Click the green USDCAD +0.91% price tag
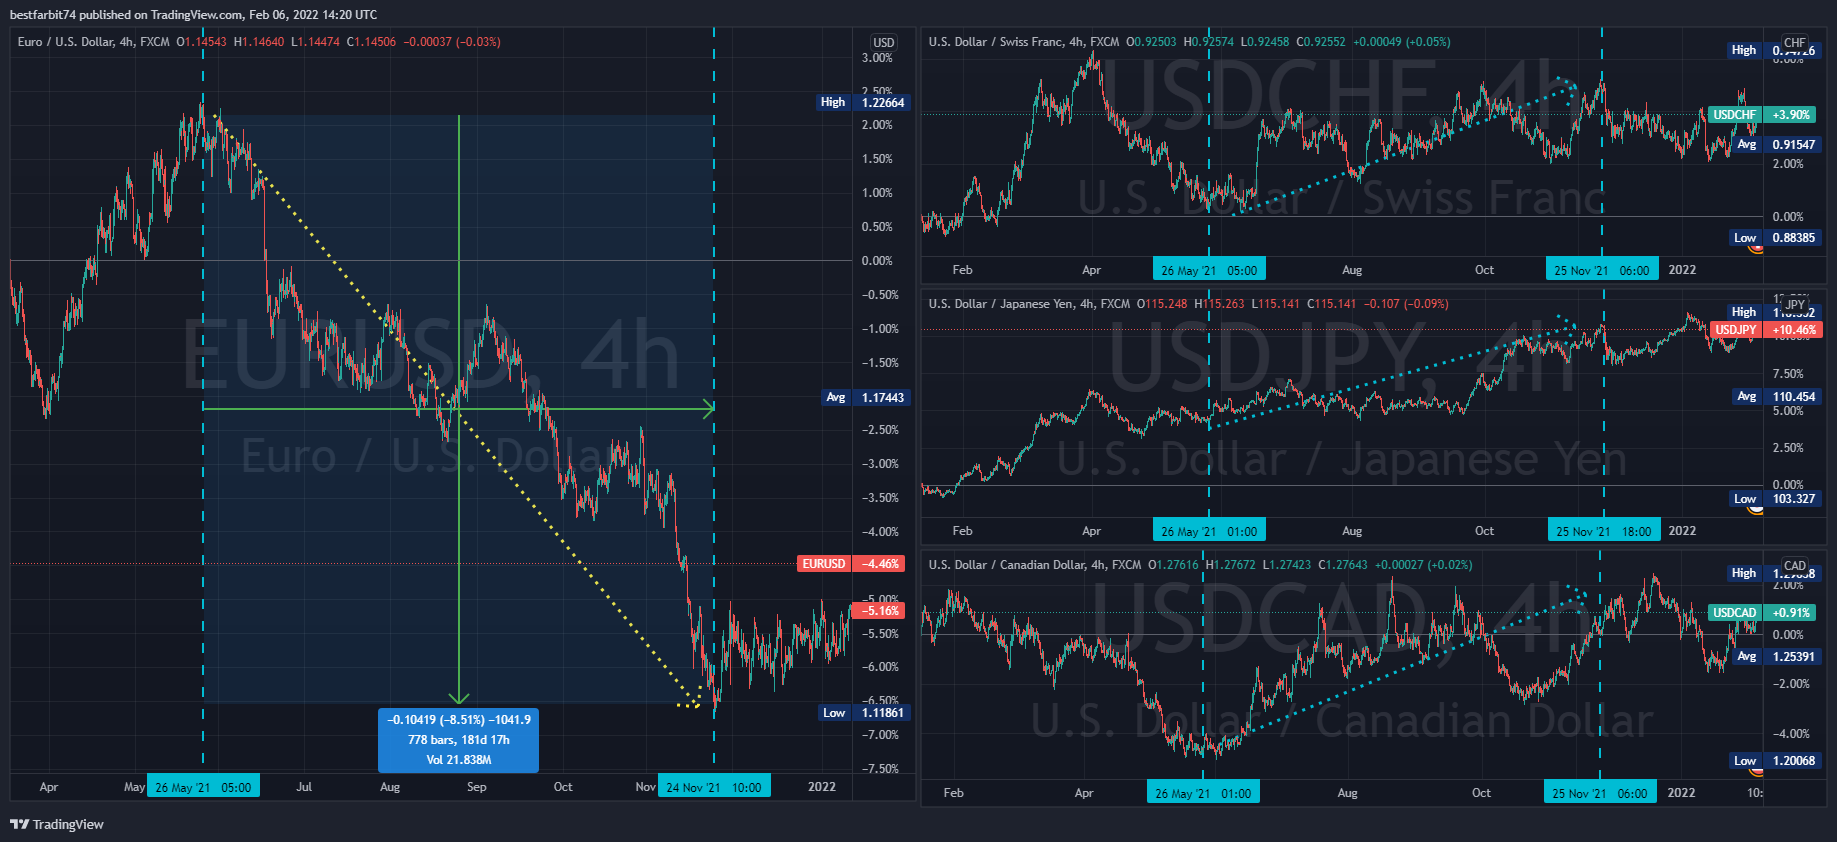Viewport: 1837px width, 842px height. (1762, 613)
